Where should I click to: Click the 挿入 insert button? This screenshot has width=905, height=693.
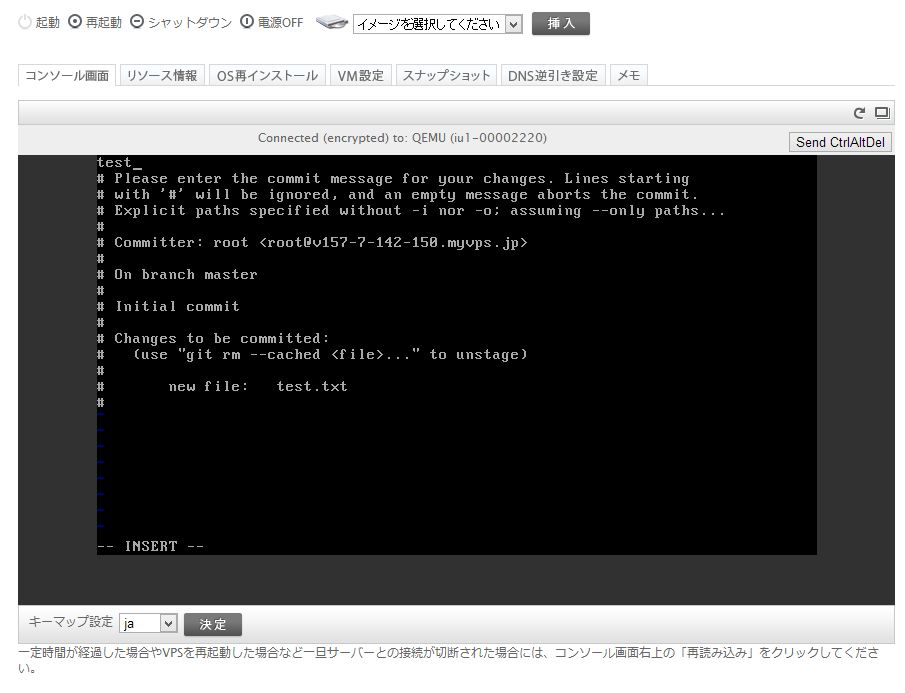pos(560,24)
